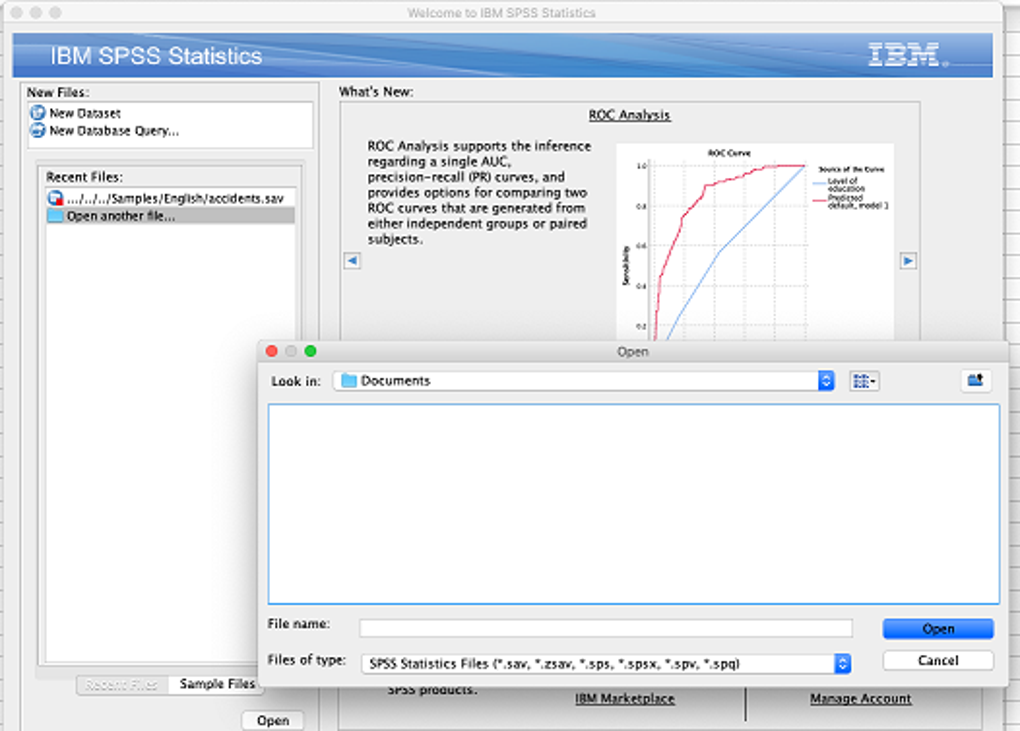Change file list view mode
The width and height of the screenshot is (1020, 731).
point(865,381)
